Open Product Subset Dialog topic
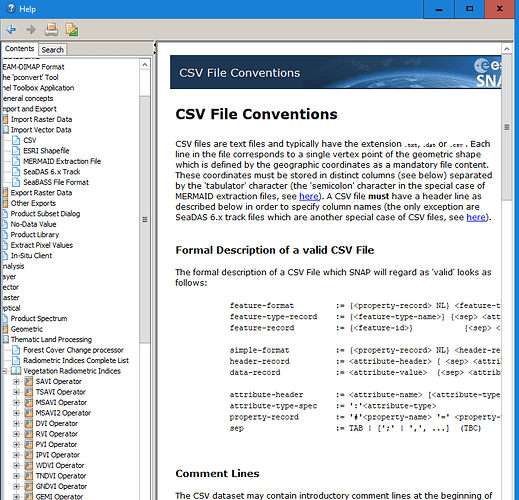 click(45, 214)
